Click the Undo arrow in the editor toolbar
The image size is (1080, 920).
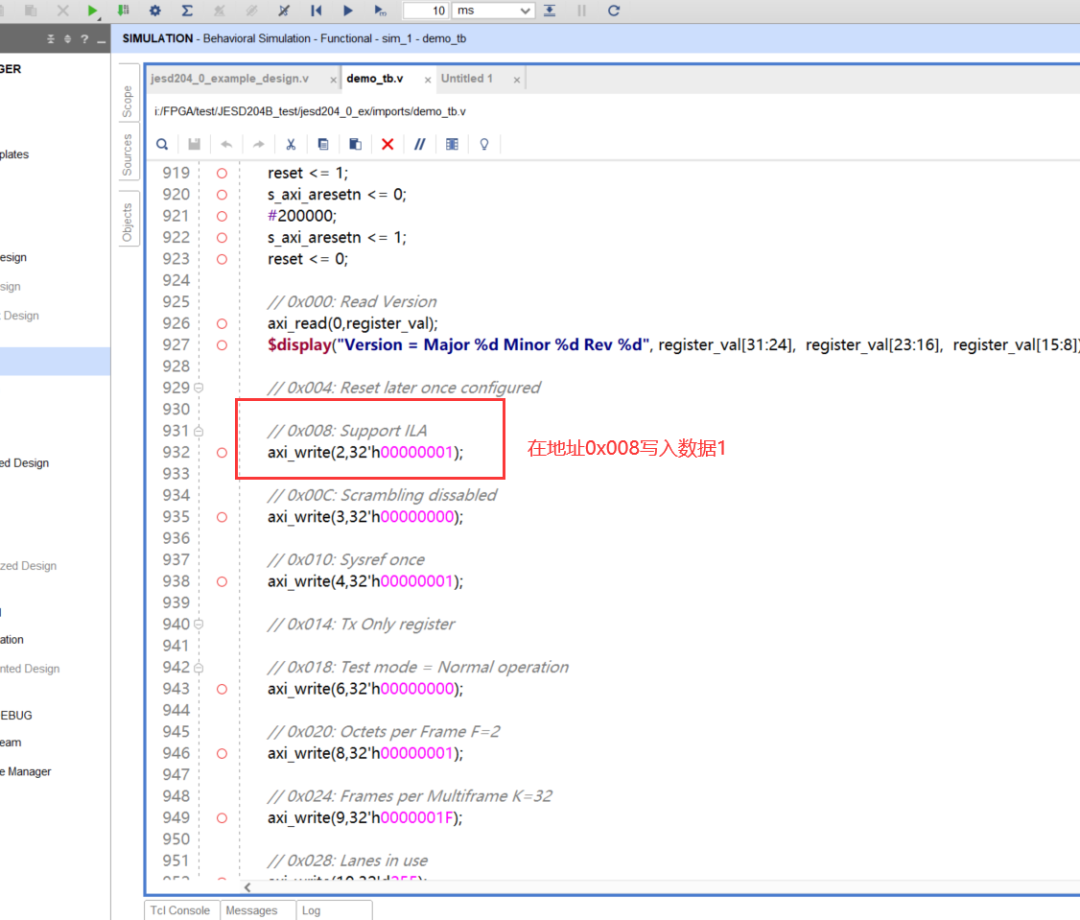[226, 144]
